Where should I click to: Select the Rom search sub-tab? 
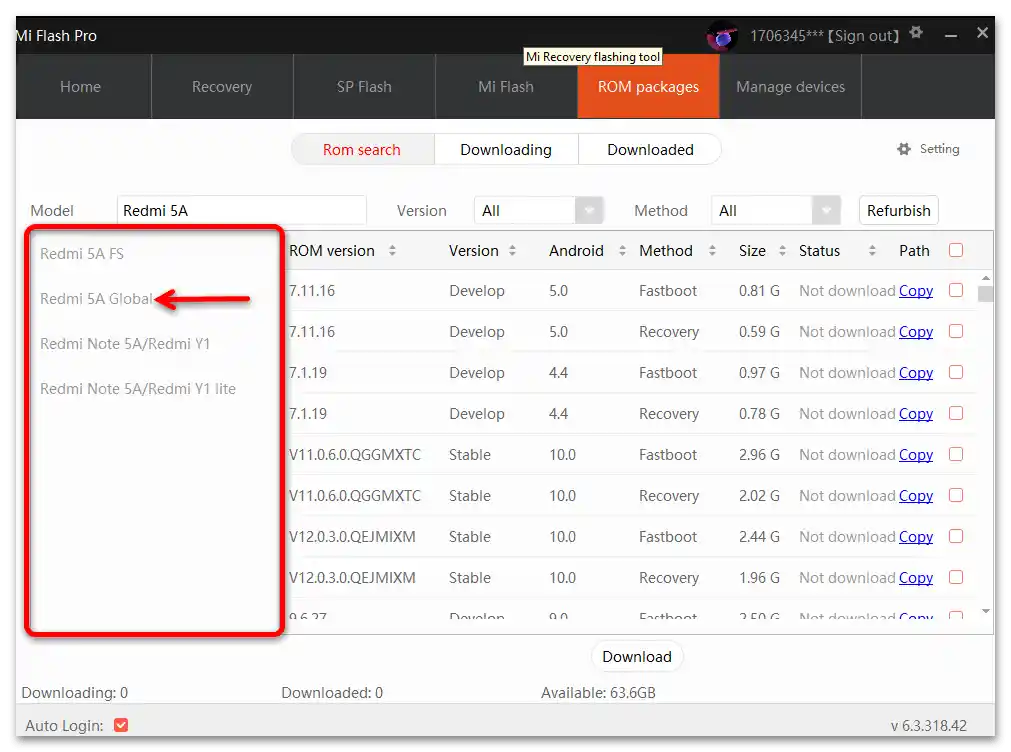(362, 150)
